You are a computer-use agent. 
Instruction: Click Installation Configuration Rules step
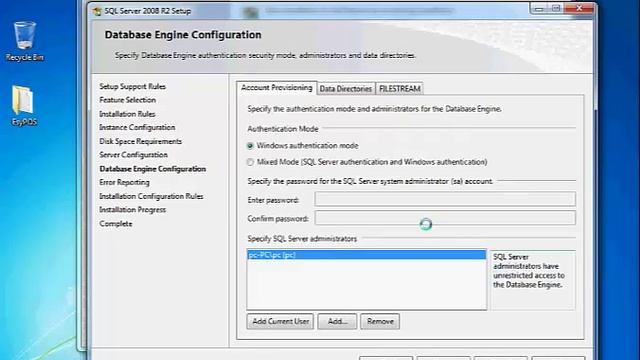click(x=151, y=196)
